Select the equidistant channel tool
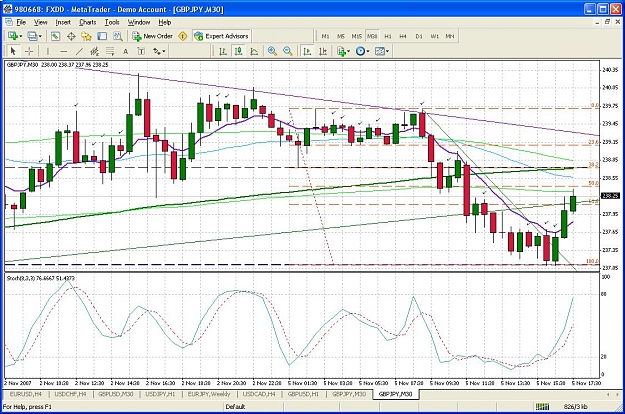 pyautogui.click(x=94, y=51)
